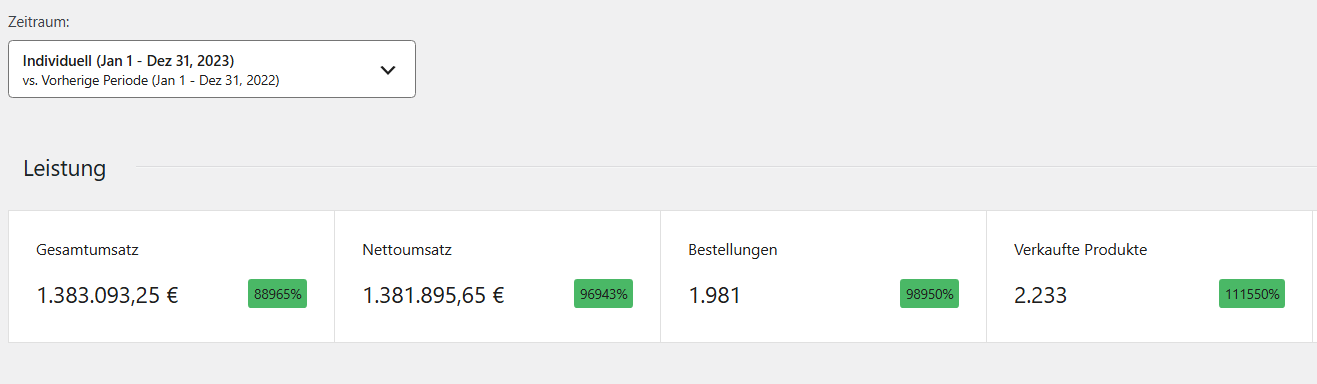This screenshot has height=384, width=1317.
Task: Click the 1.981 orders count
Action: tap(715, 295)
